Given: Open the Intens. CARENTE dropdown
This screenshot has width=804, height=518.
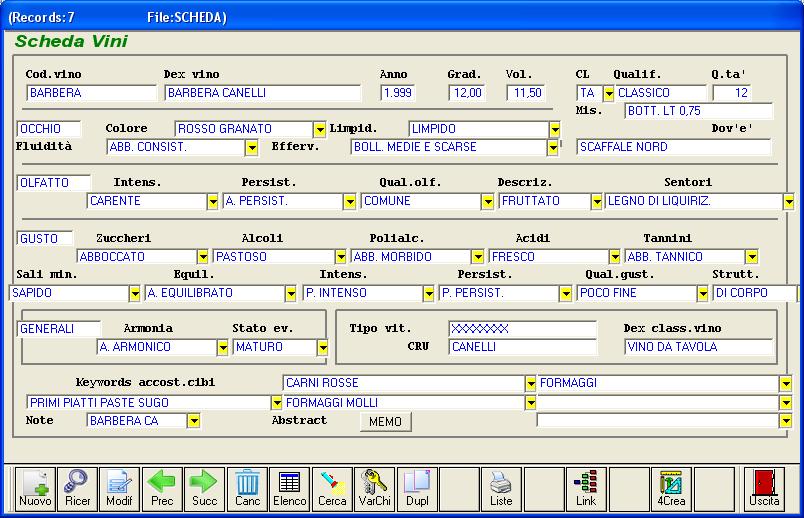Looking at the screenshot, I should coord(213,202).
